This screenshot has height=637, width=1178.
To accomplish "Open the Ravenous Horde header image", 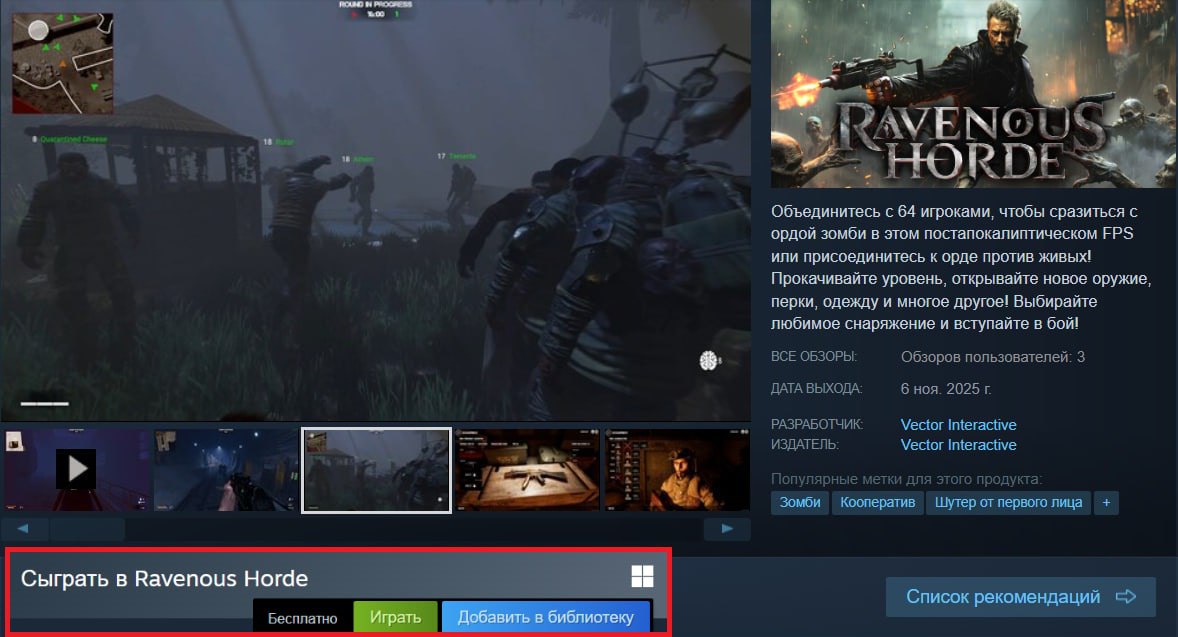I will 973,93.
